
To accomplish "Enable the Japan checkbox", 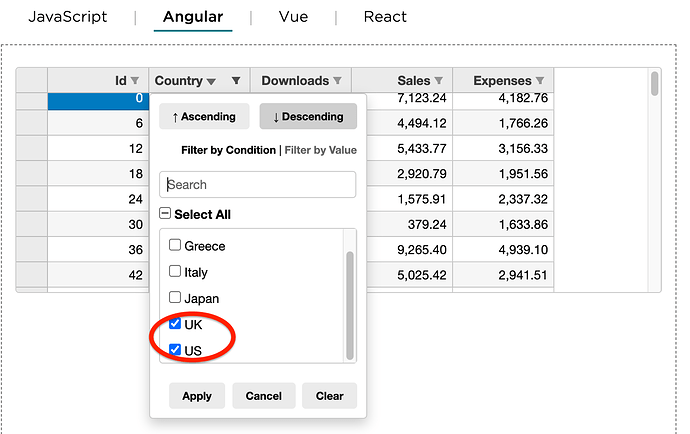I will coord(175,297).
